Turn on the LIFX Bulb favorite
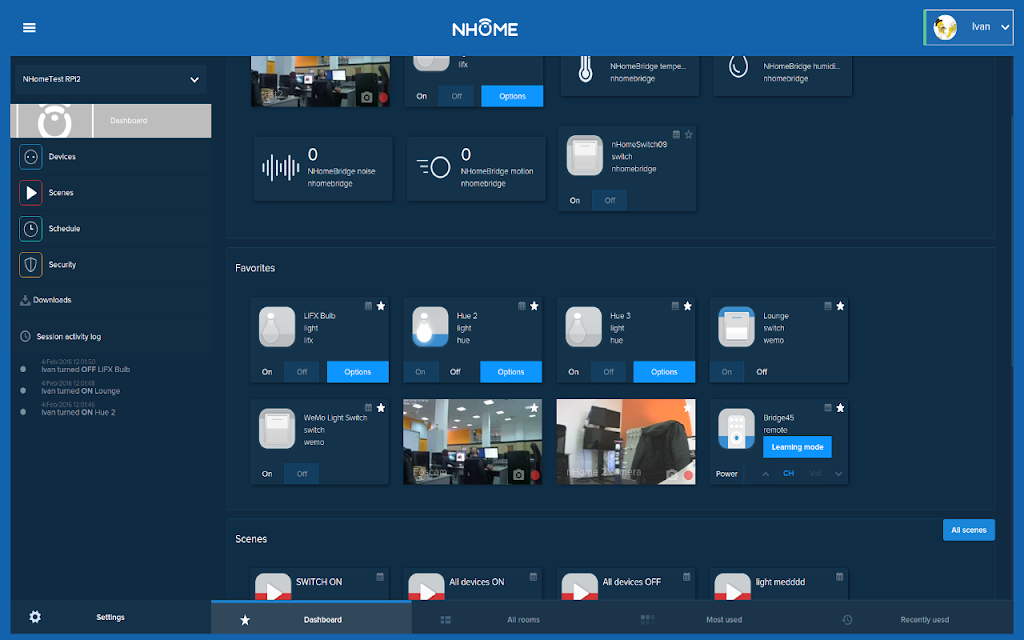This screenshot has height=640, width=1024. coord(267,372)
